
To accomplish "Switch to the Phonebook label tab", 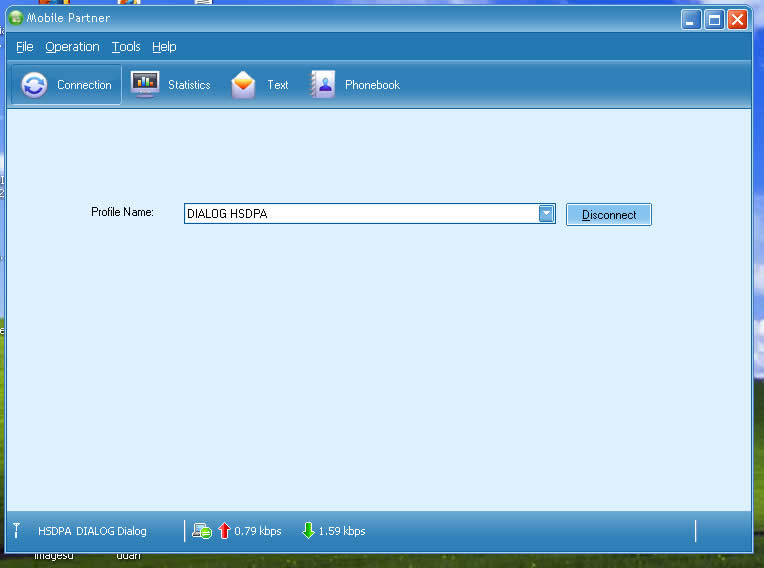I will [372, 85].
